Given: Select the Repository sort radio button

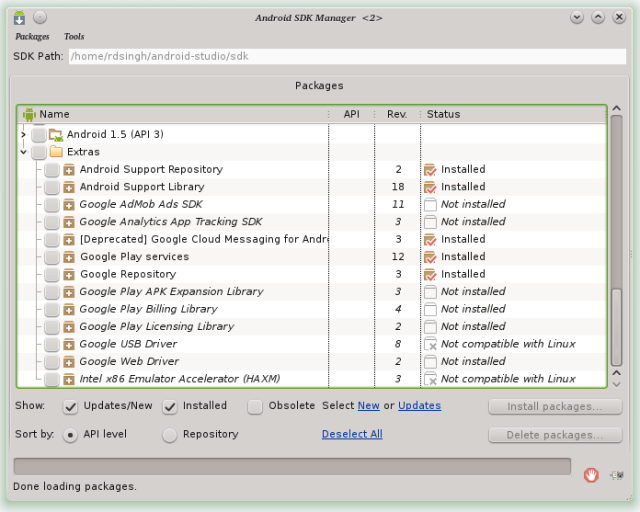Looking at the screenshot, I should (169, 435).
